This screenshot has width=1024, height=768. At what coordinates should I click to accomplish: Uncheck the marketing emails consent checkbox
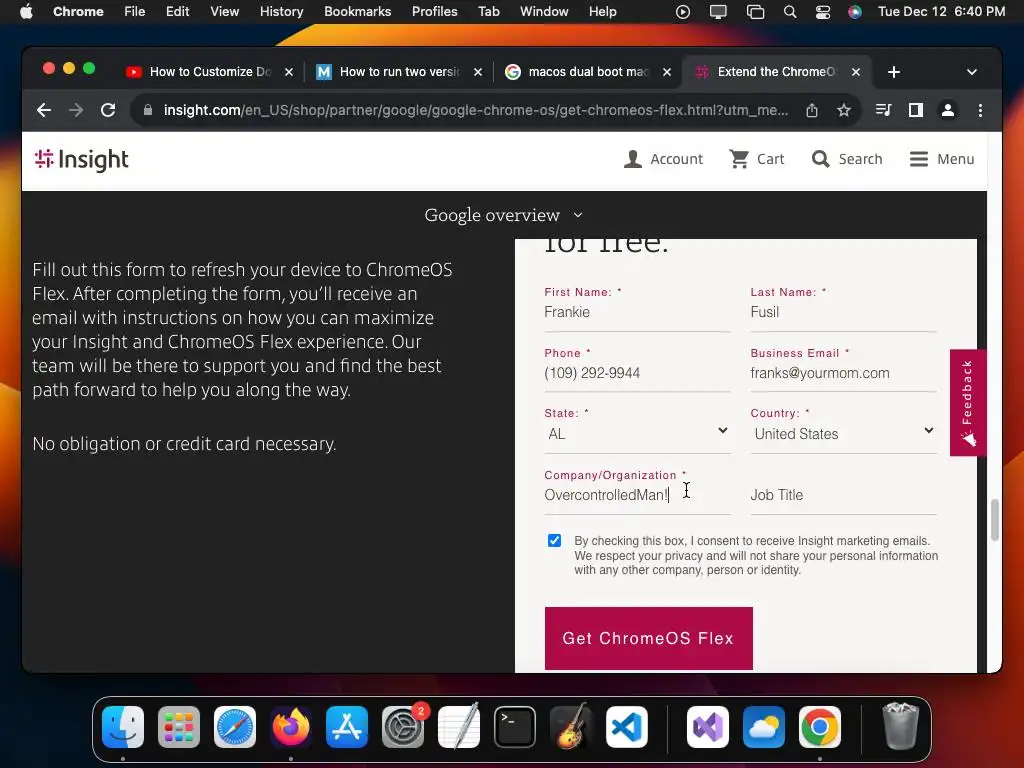(x=554, y=540)
